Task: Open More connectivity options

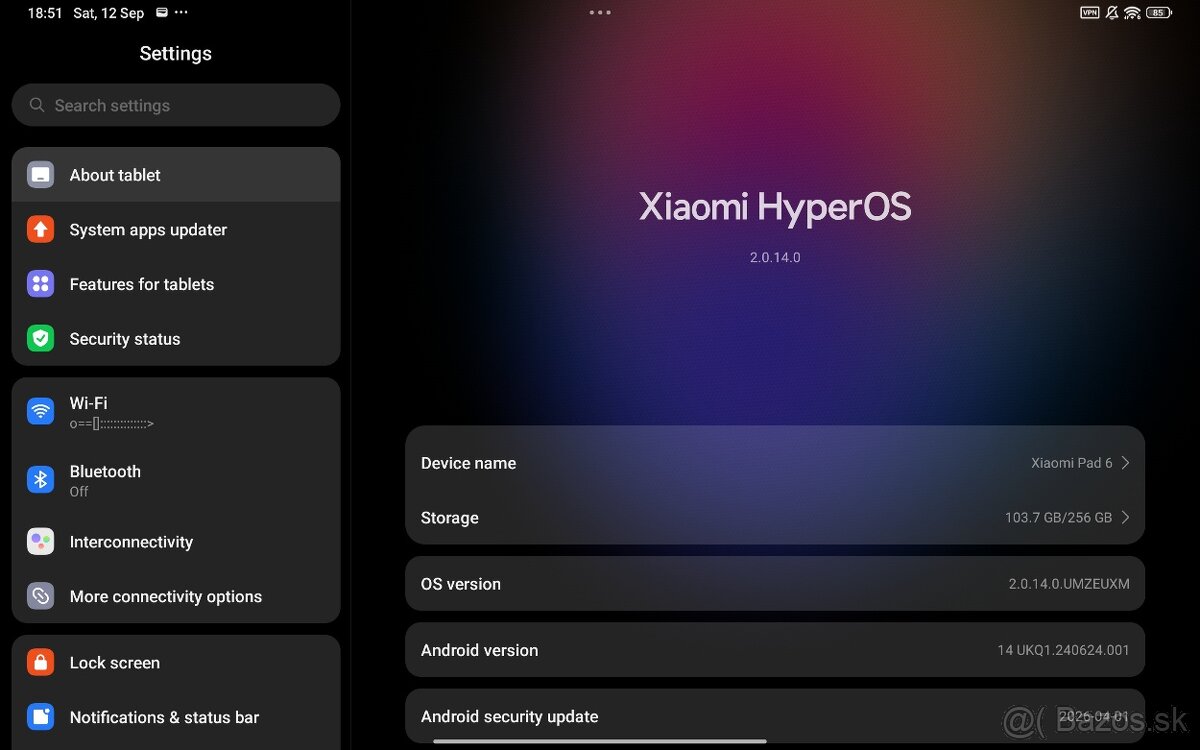Action: coord(176,597)
